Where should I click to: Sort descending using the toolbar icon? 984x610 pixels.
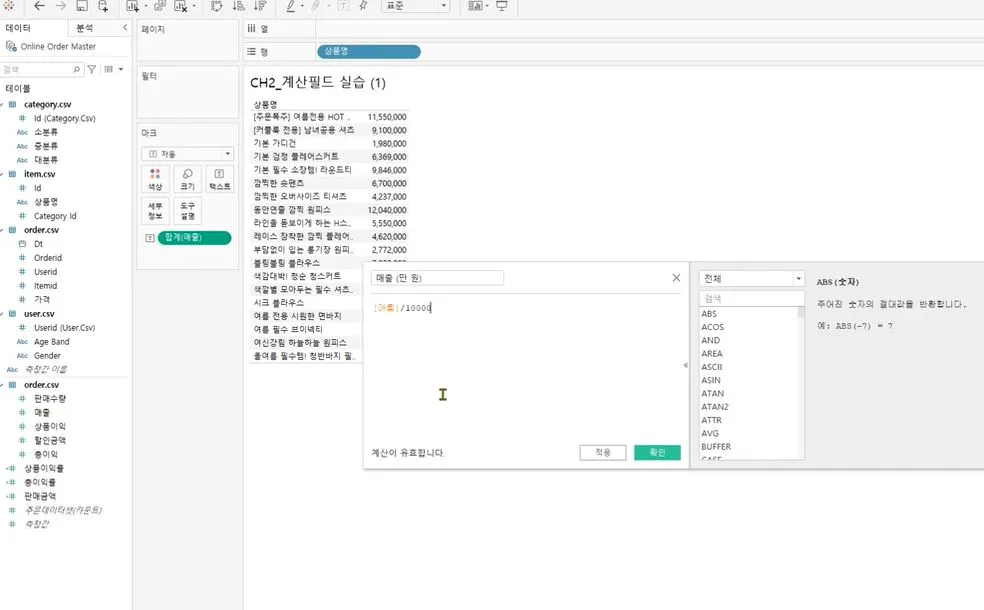click(x=258, y=7)
